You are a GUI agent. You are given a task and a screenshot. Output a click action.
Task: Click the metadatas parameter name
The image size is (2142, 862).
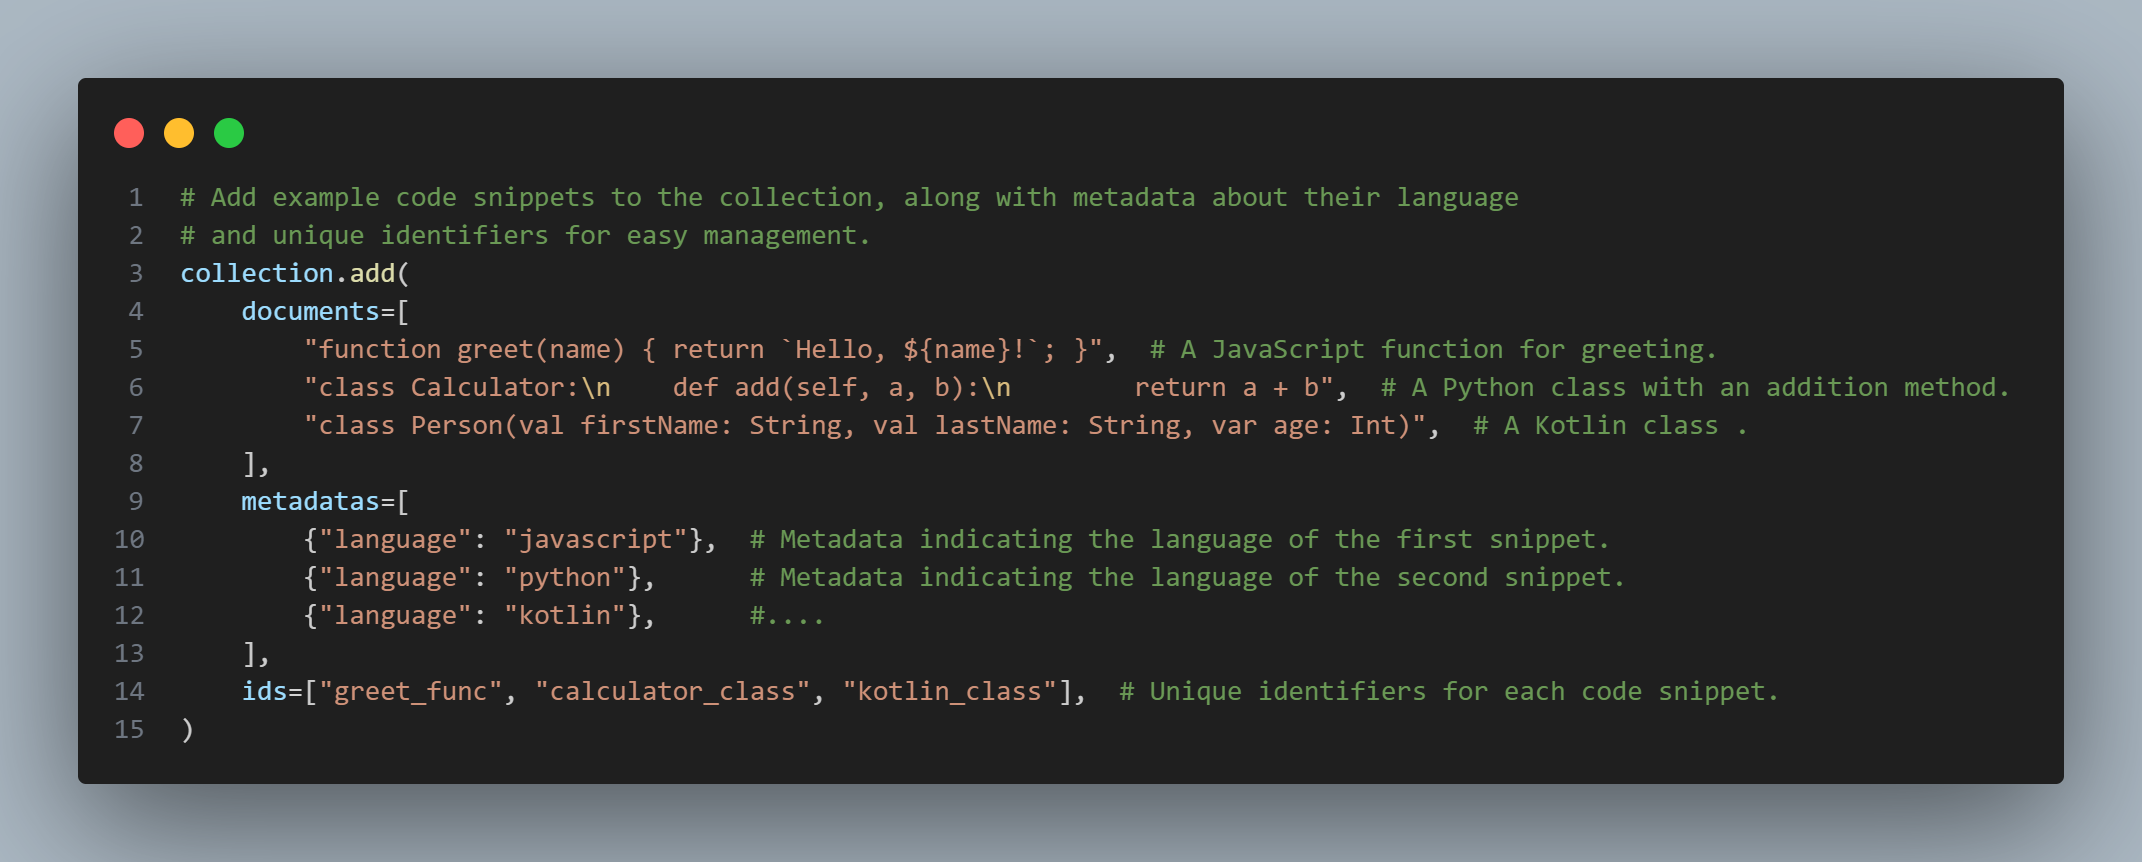[x=310, y=502]
